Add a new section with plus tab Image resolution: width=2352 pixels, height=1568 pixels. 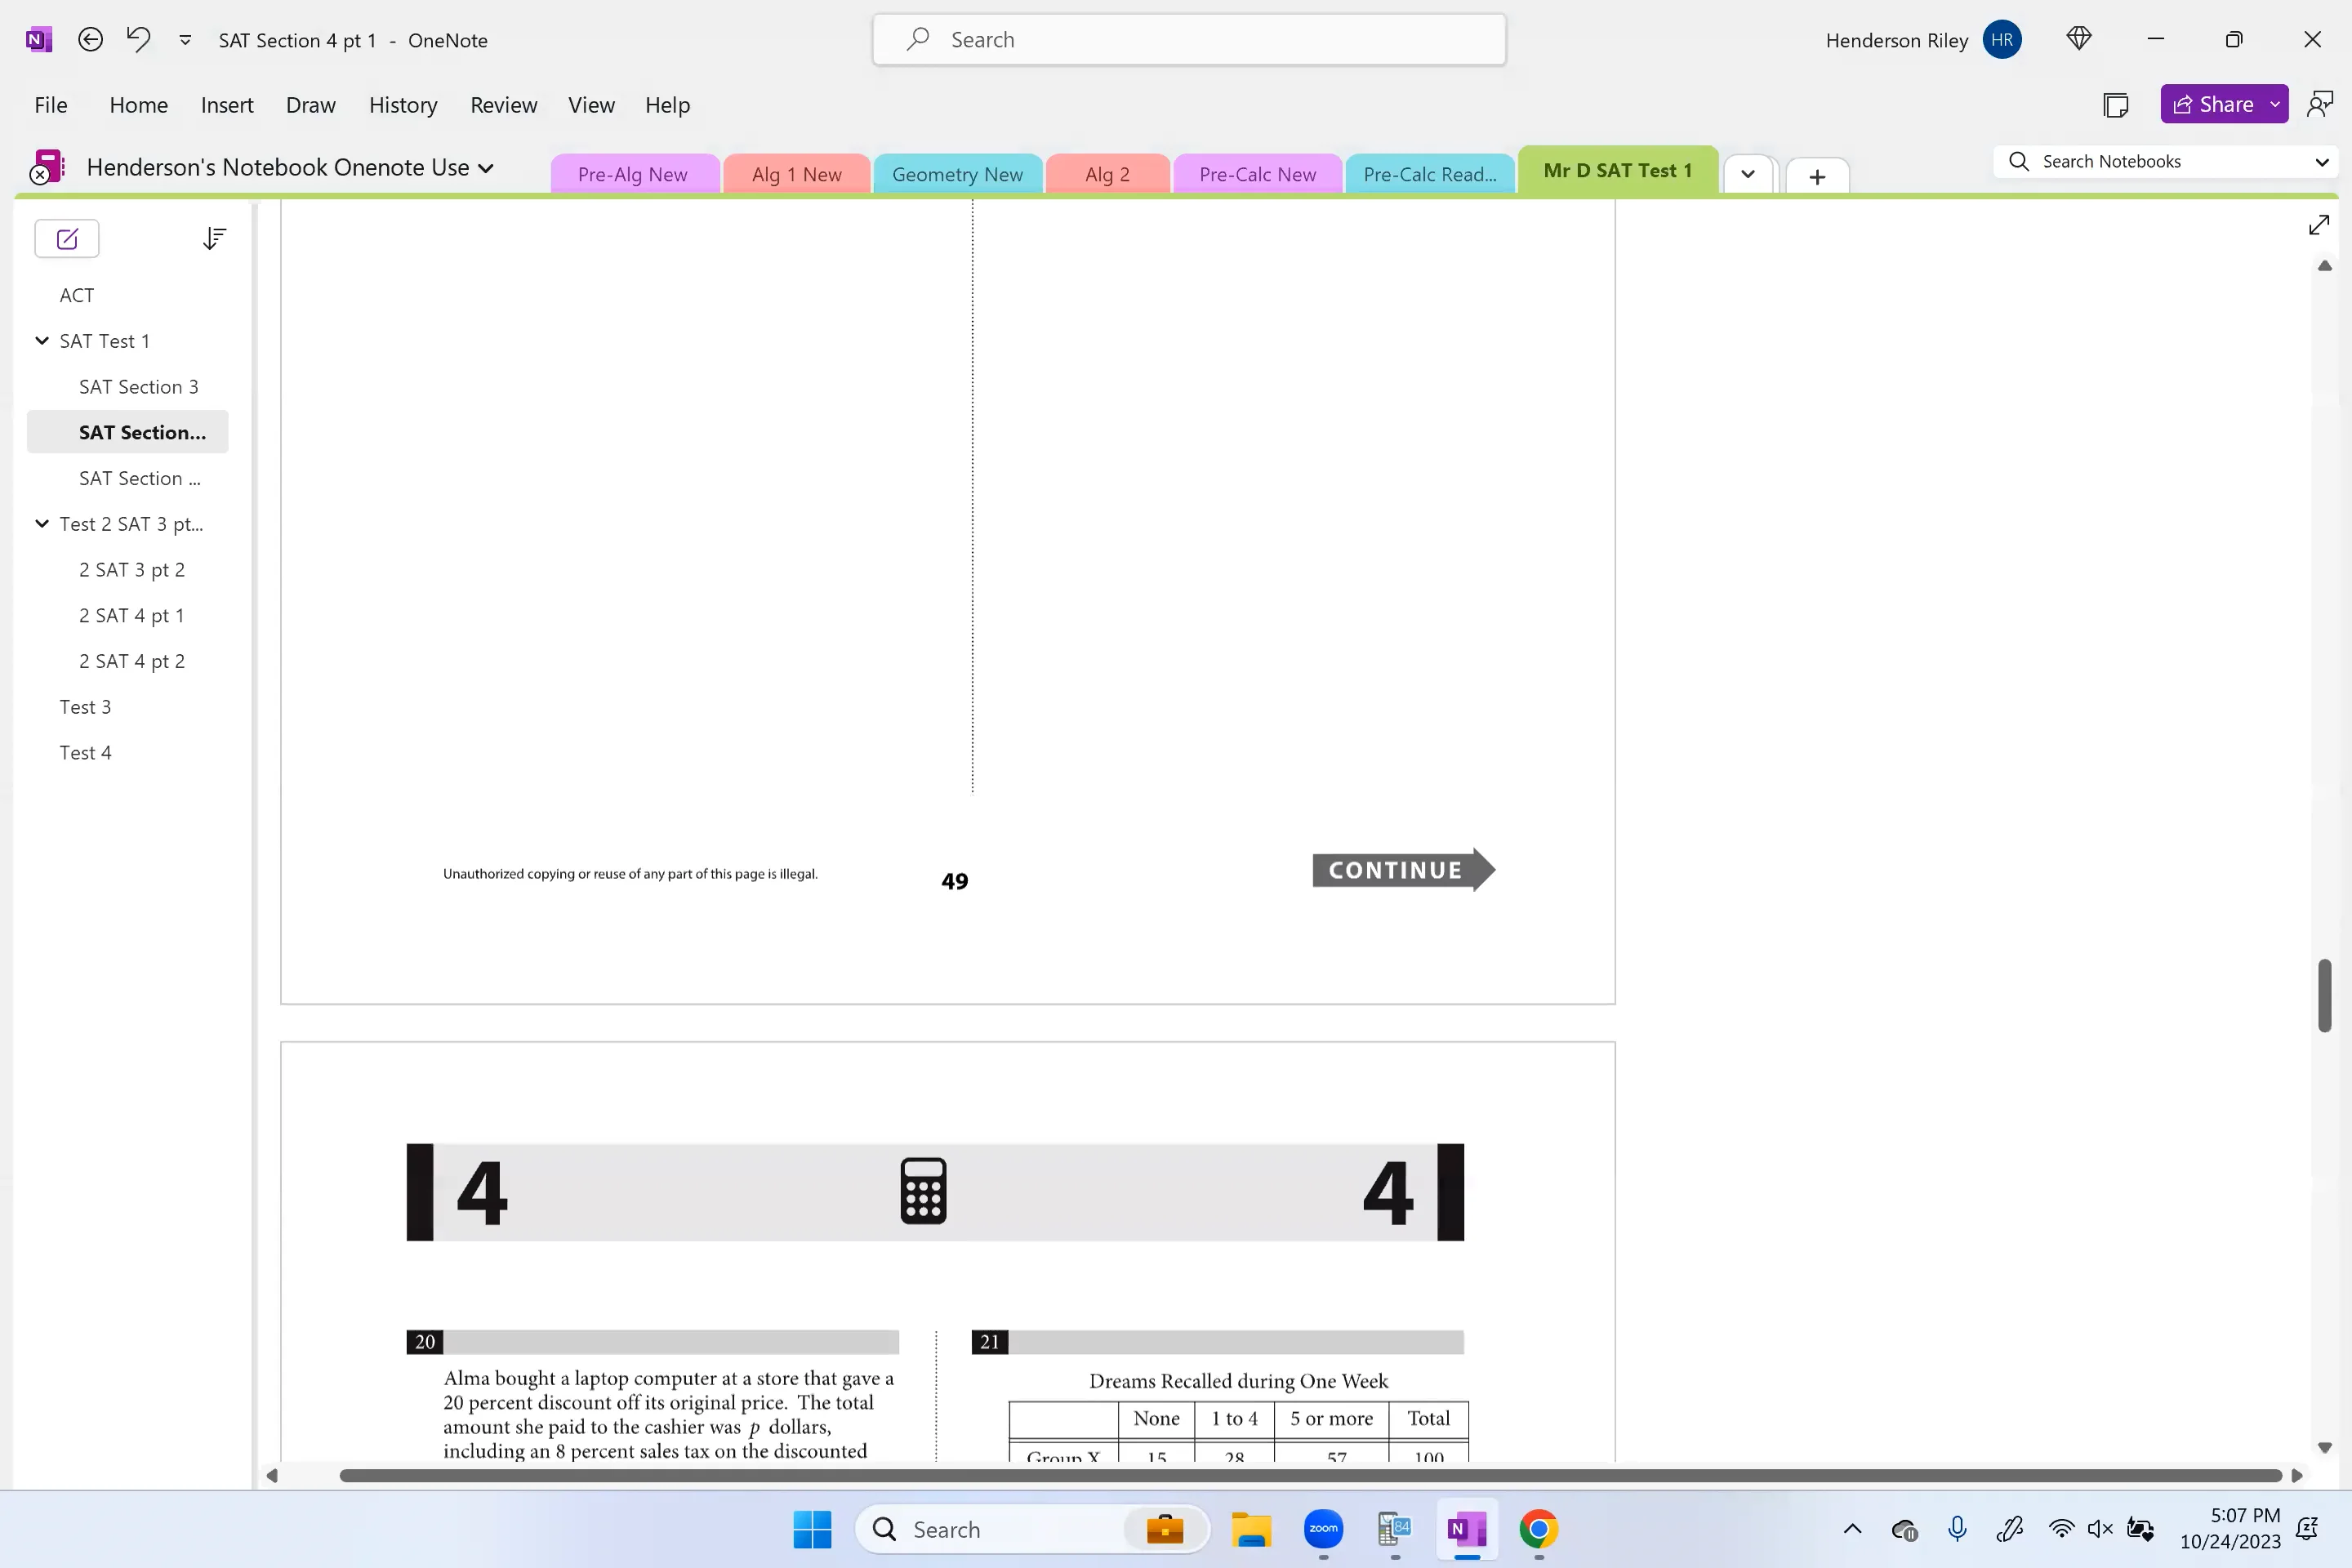tap(1816, 177)
